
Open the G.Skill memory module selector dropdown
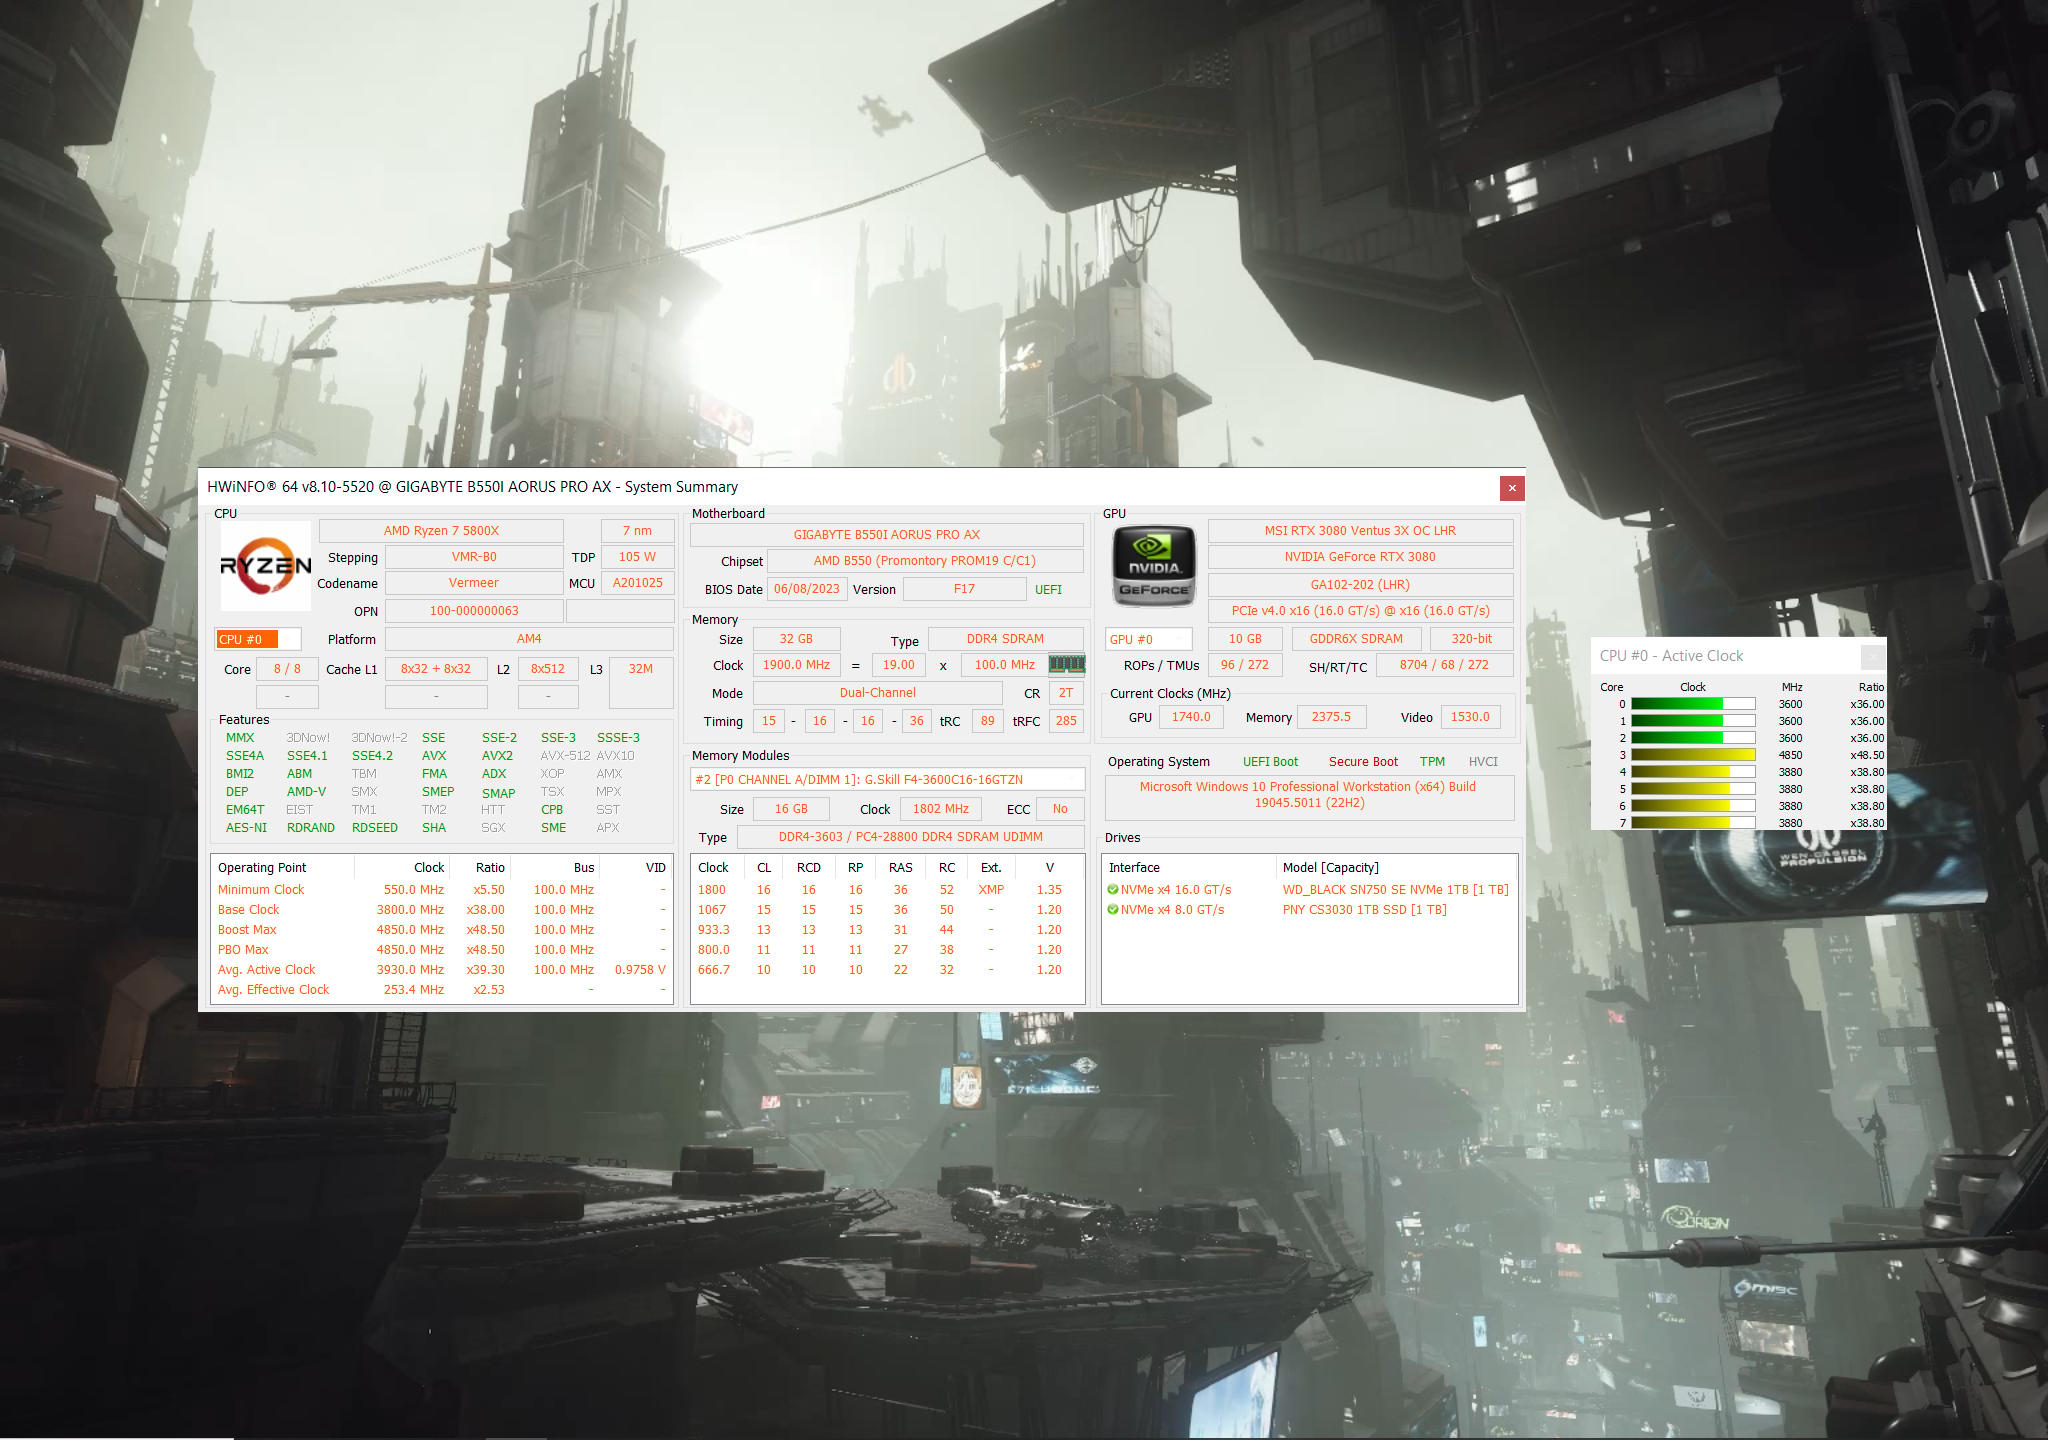(887, 779)
